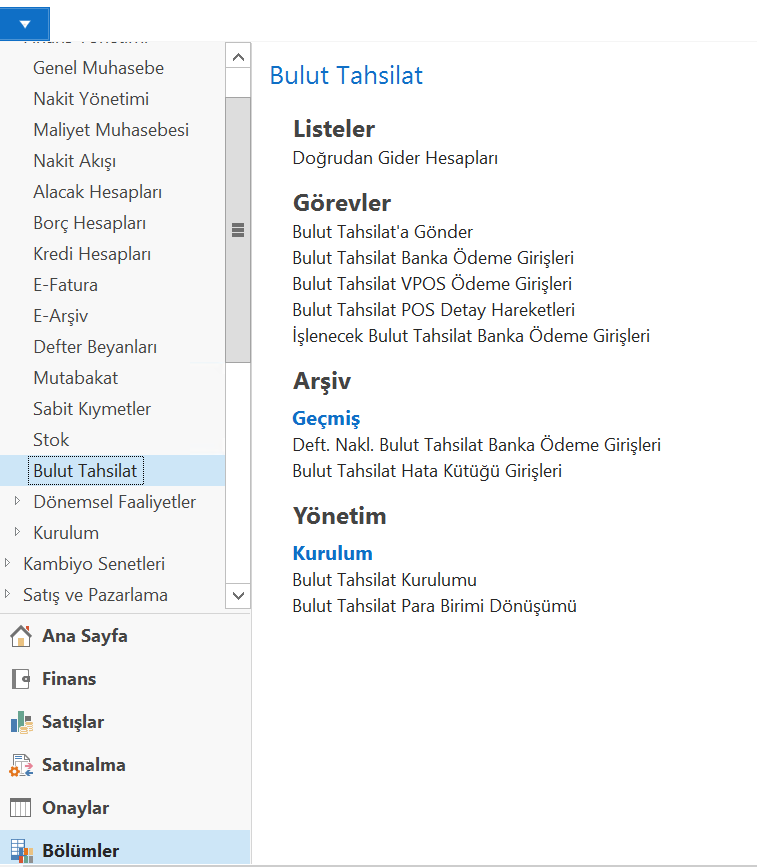The width and height of the screenshot is (757, 867).
Task: Open the Satınalma menu item
Action: pyautogui.click(x=83, y=765)
